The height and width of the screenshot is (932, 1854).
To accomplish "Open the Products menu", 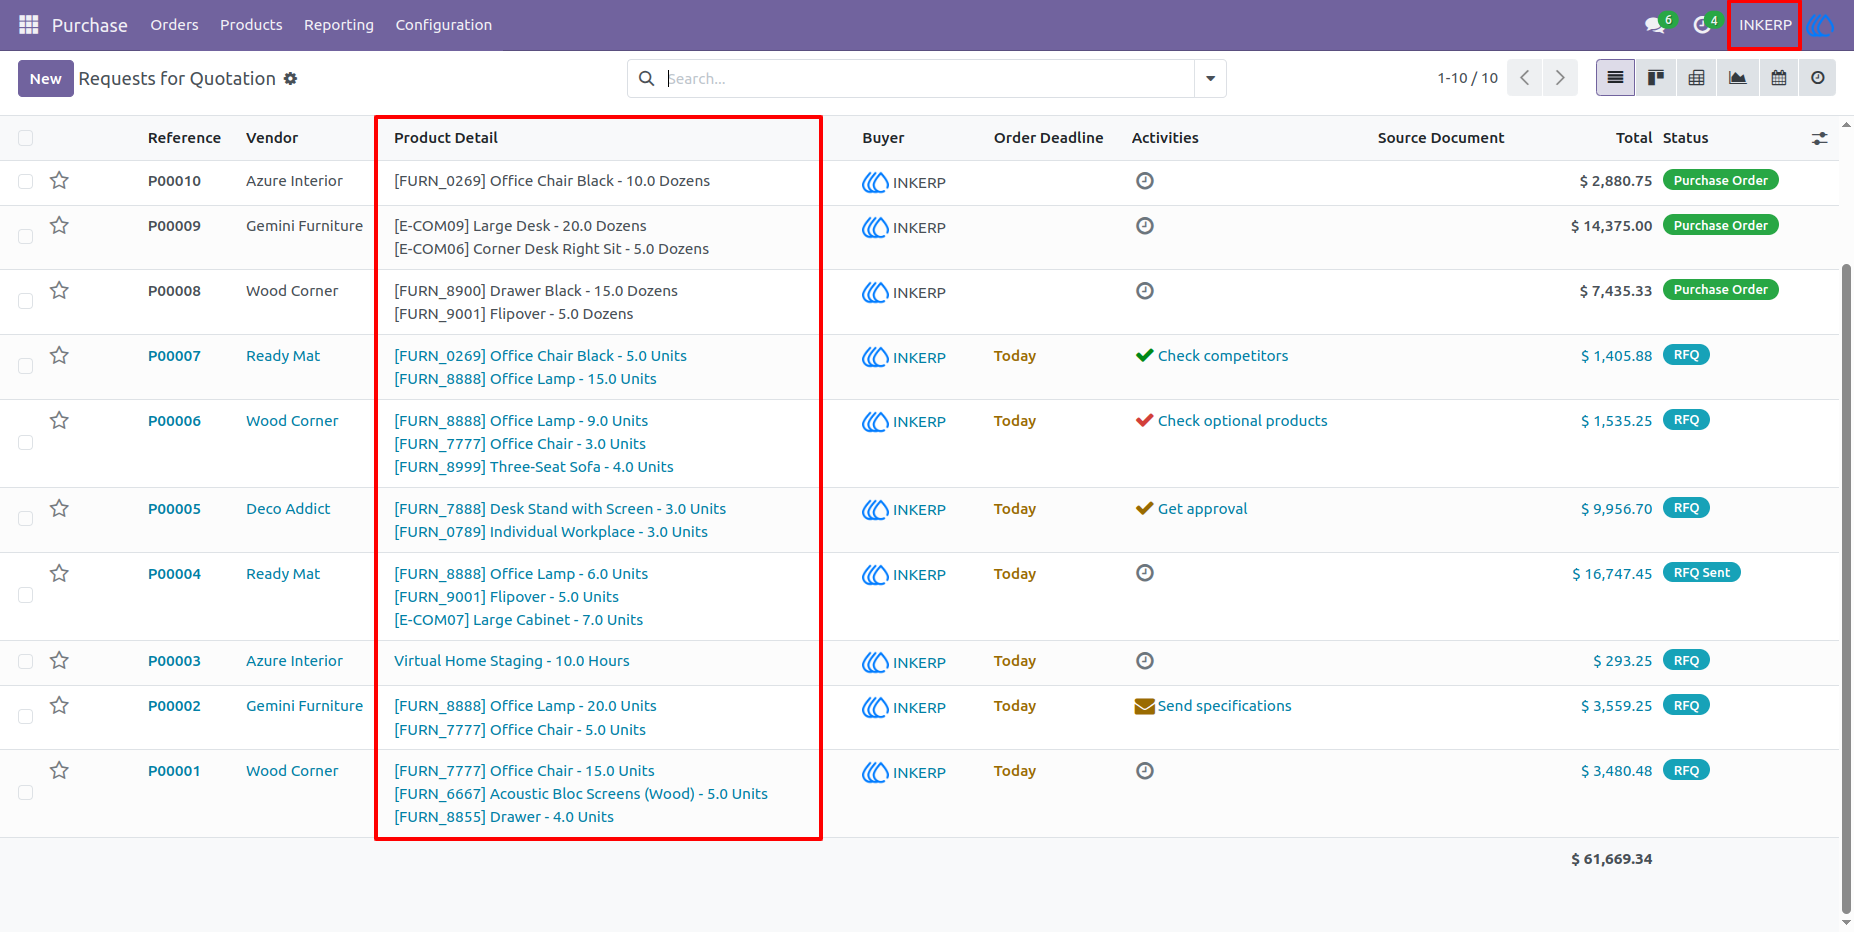I will [x=251, y=25].
